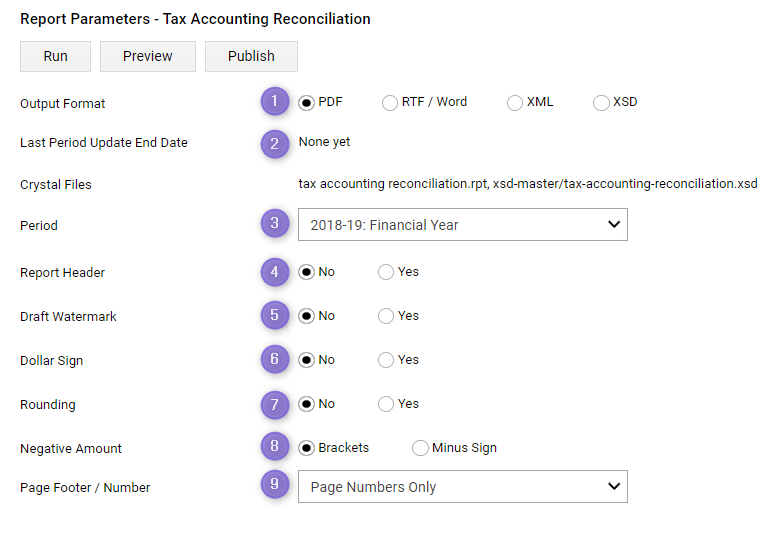Select Minus Sign for negative amounts
The width and height of the screenshot is (779, 547).
pyautogui.click(x=420, y=448)
